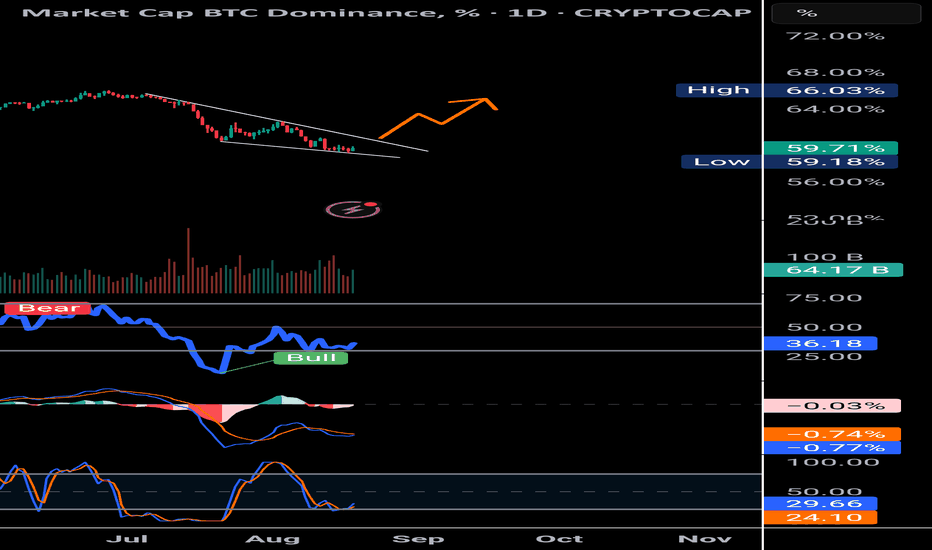Image resolution: width=932 pixels, height=550 pixels.
Task: Click the Nov label on time axis
Action: (705, 539)
